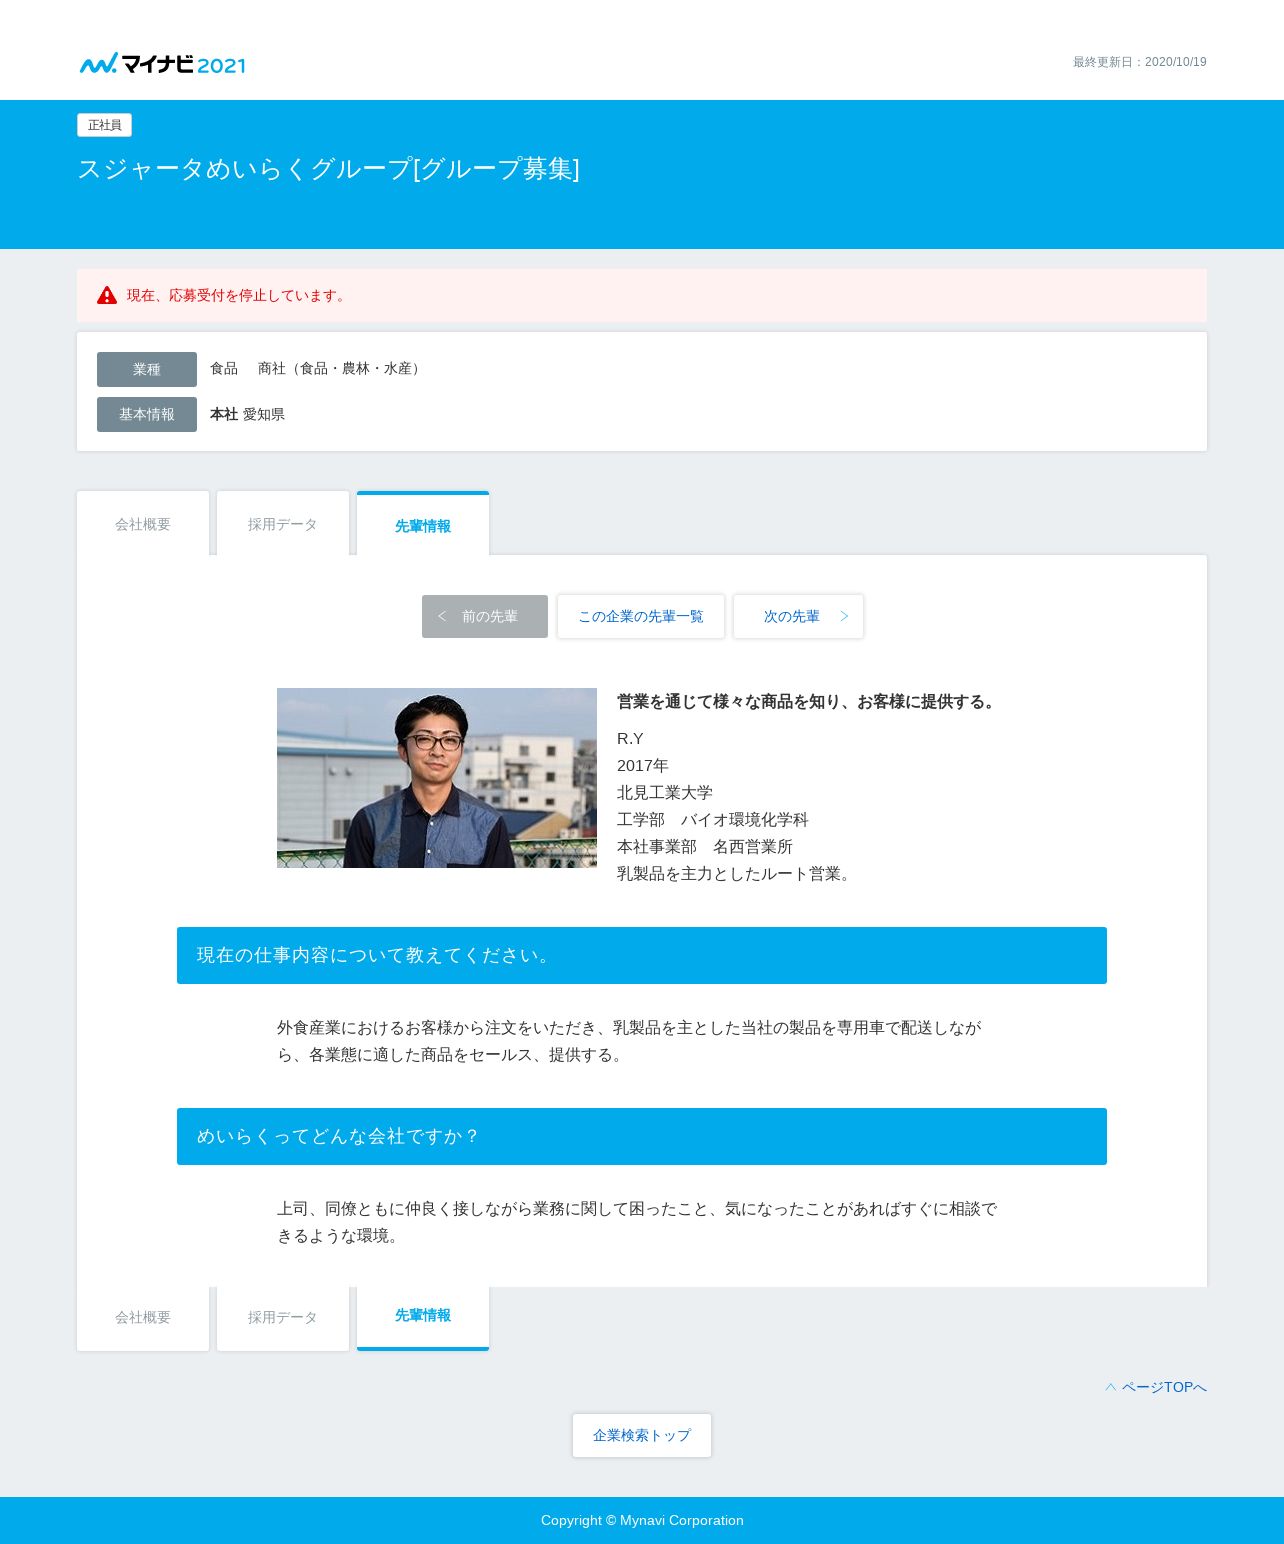Open the 採用データ tab at top
The width and height of the screenshot is (1284, 1544).
click(x=283, y=524)
